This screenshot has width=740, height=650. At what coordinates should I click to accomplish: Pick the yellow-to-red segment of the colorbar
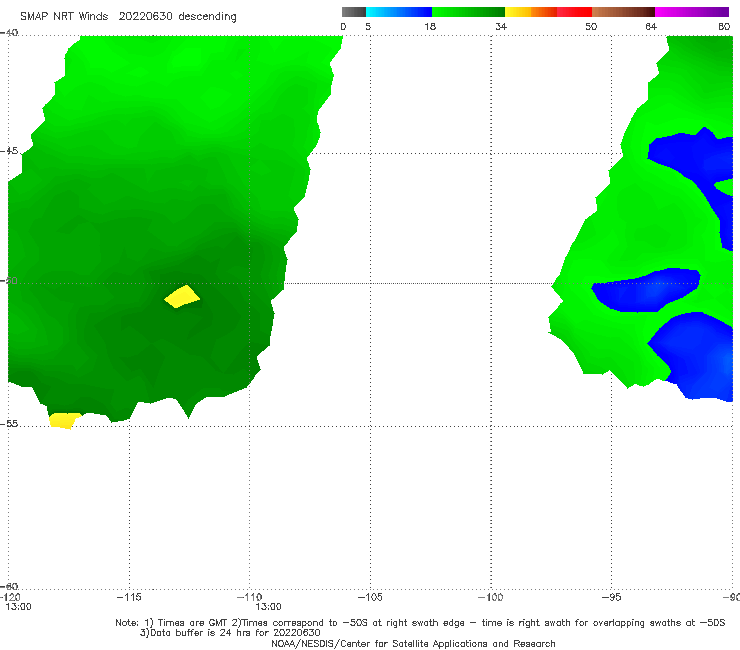[x=548, y=12]
